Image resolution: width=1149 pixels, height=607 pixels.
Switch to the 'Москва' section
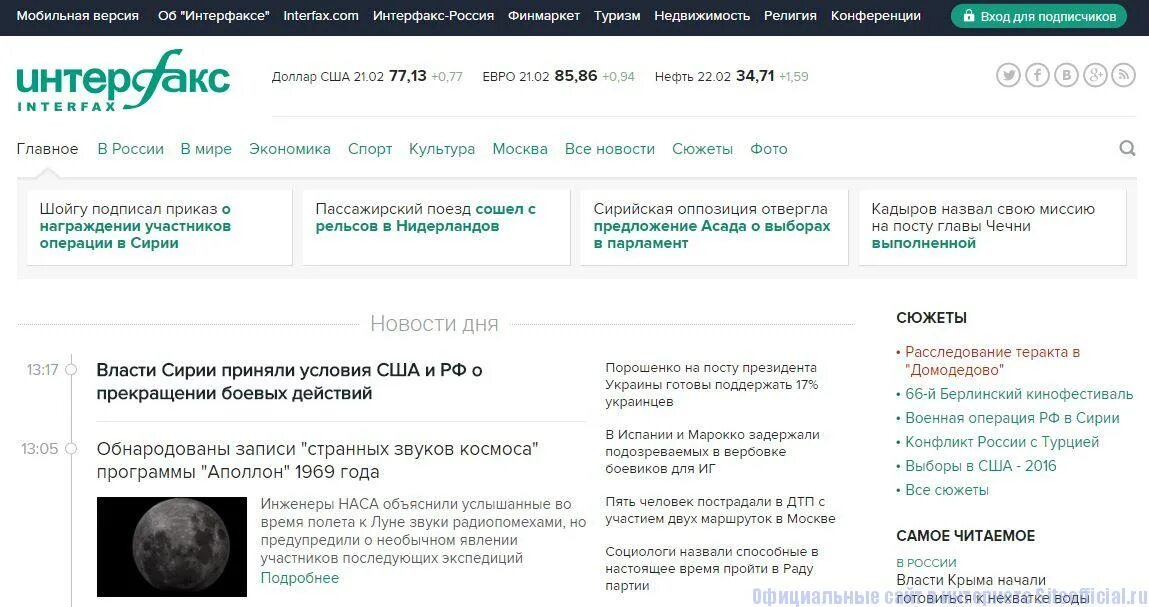pyautogui.click(x=520, y=149)
